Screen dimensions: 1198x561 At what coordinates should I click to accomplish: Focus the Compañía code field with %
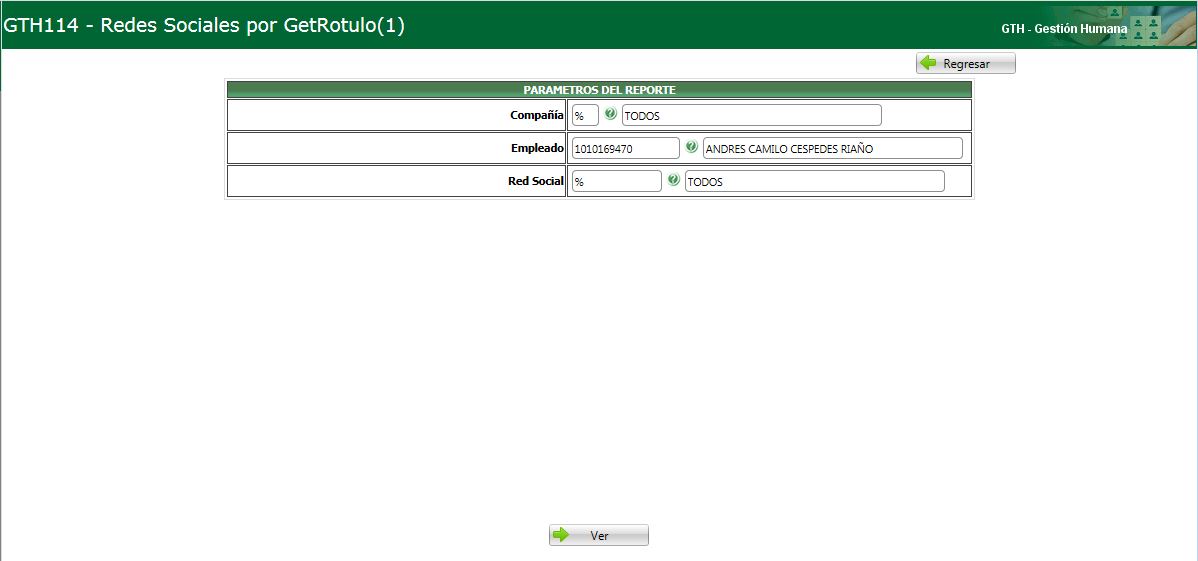[x=585, y=115]
